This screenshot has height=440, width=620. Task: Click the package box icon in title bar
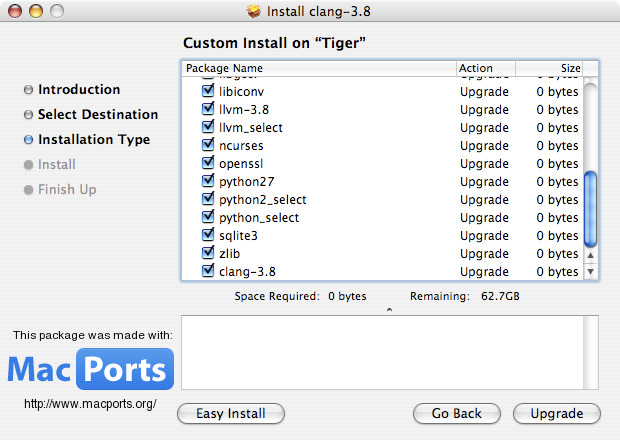click(254, 11)
